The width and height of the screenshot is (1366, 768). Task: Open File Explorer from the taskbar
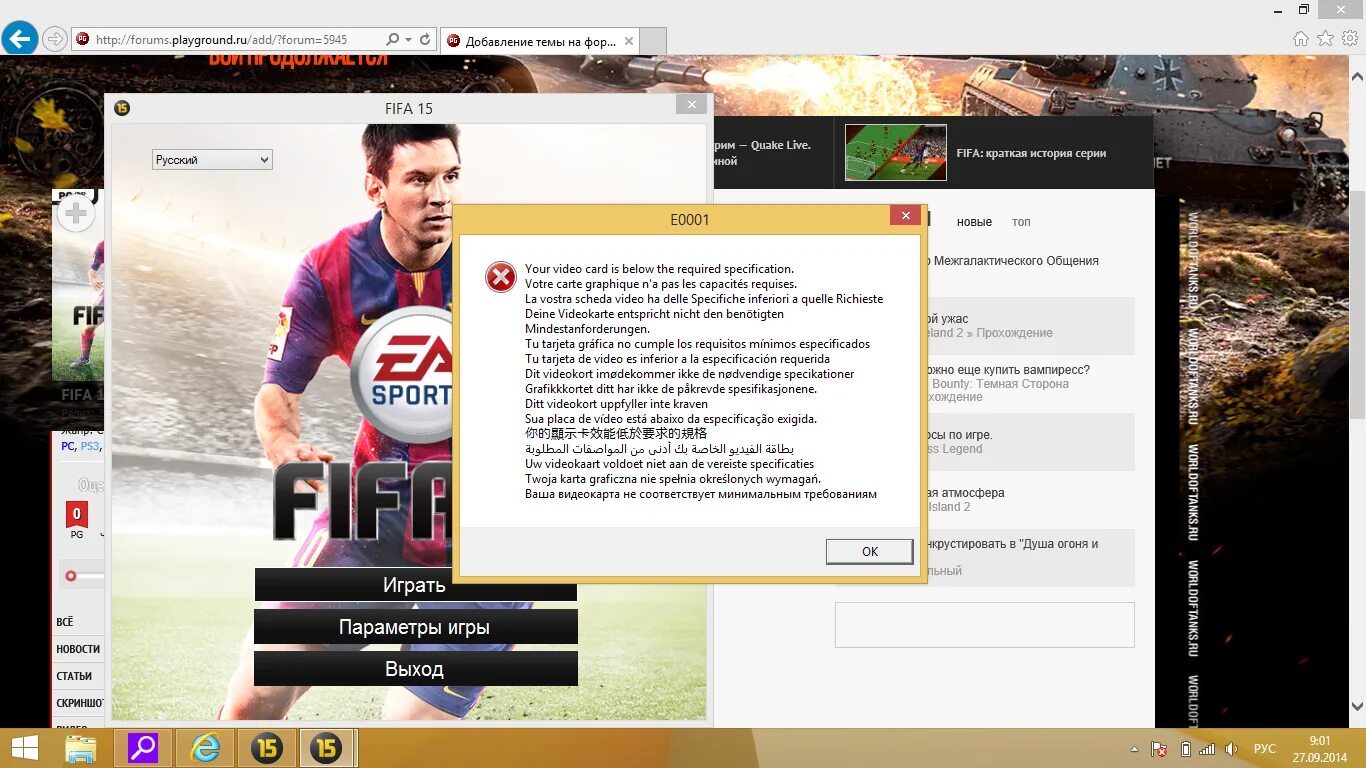[81, 748]
